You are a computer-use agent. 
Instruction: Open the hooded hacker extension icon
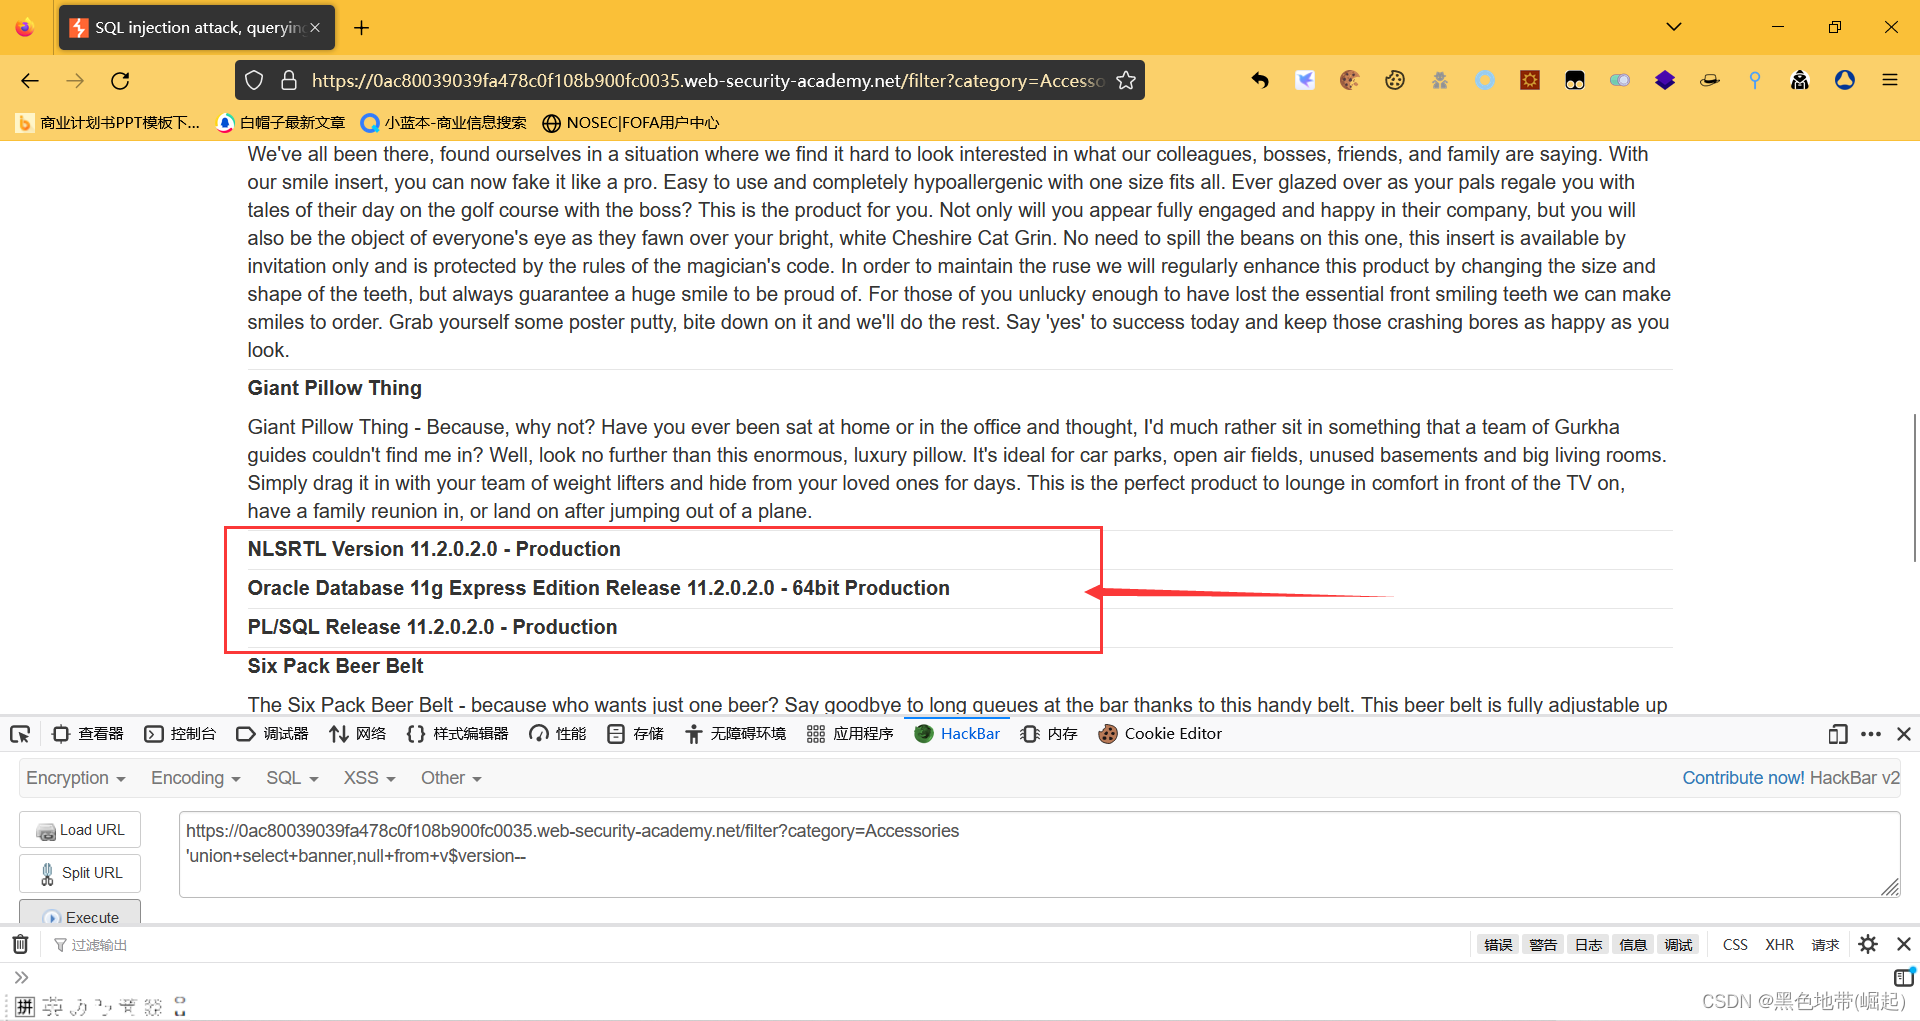click(x=1800, y=81)
